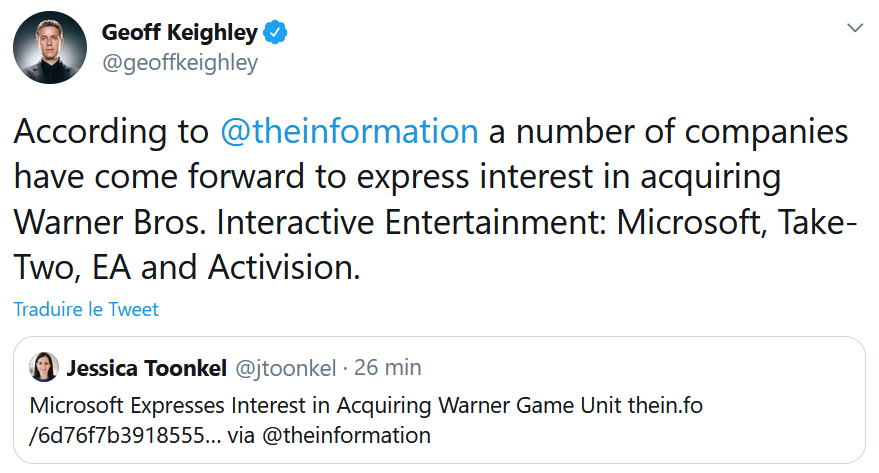Click the blue verified badge
This screenshot has width=879, height=473.
(x=275, y=33)
